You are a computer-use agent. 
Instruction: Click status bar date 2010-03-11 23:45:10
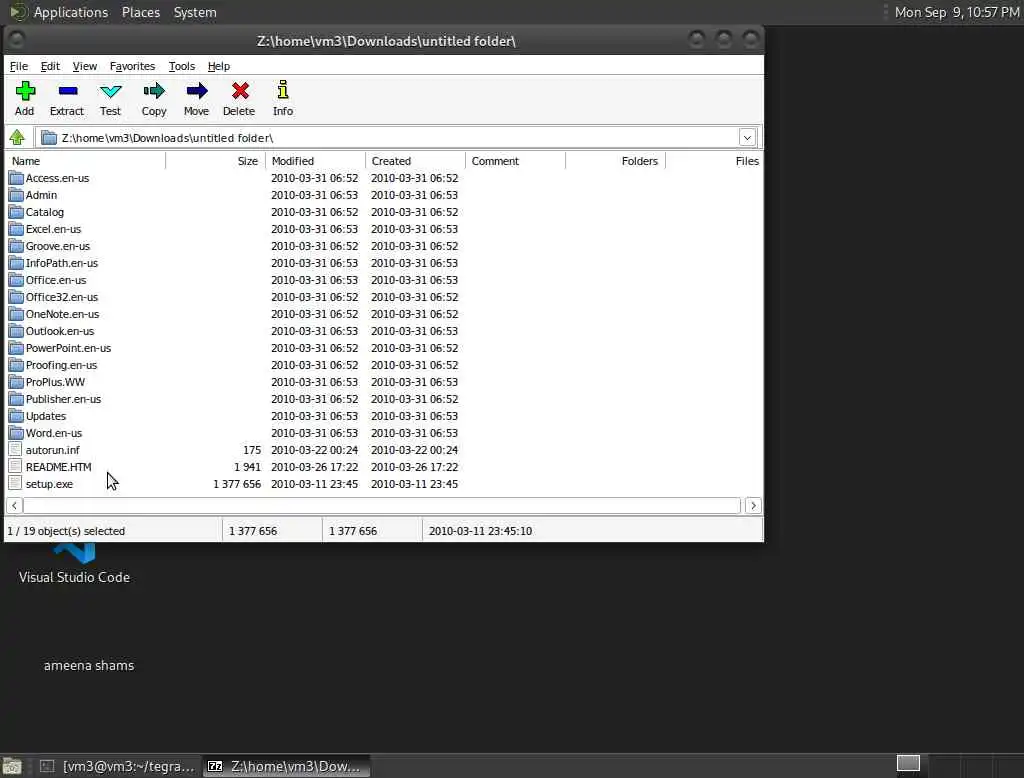tap(481, 531)
